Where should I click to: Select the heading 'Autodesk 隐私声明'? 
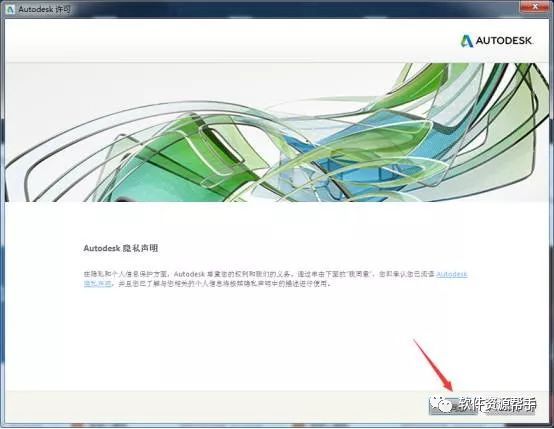(121, 248)
